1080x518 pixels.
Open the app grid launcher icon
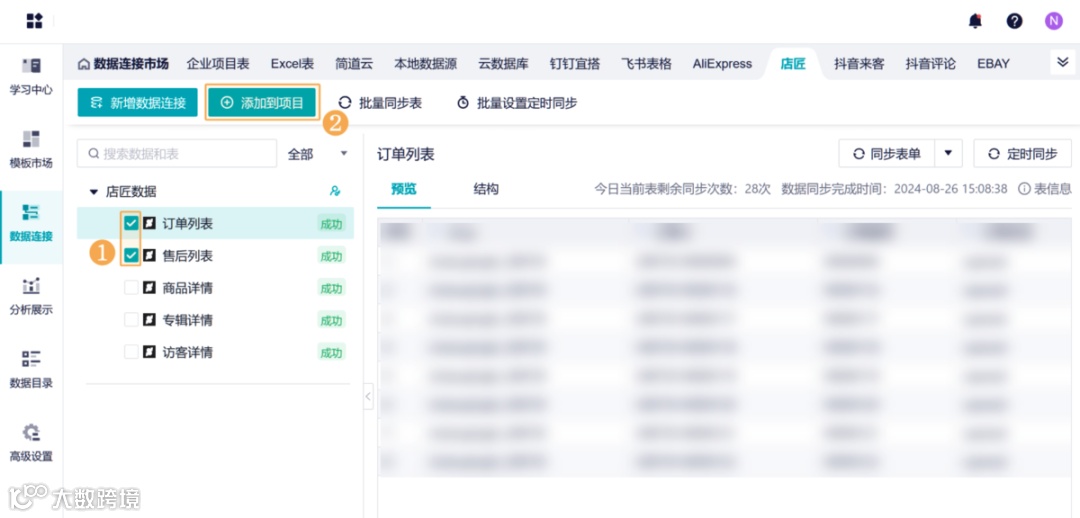pyautogui.click(x=34, y=21)
